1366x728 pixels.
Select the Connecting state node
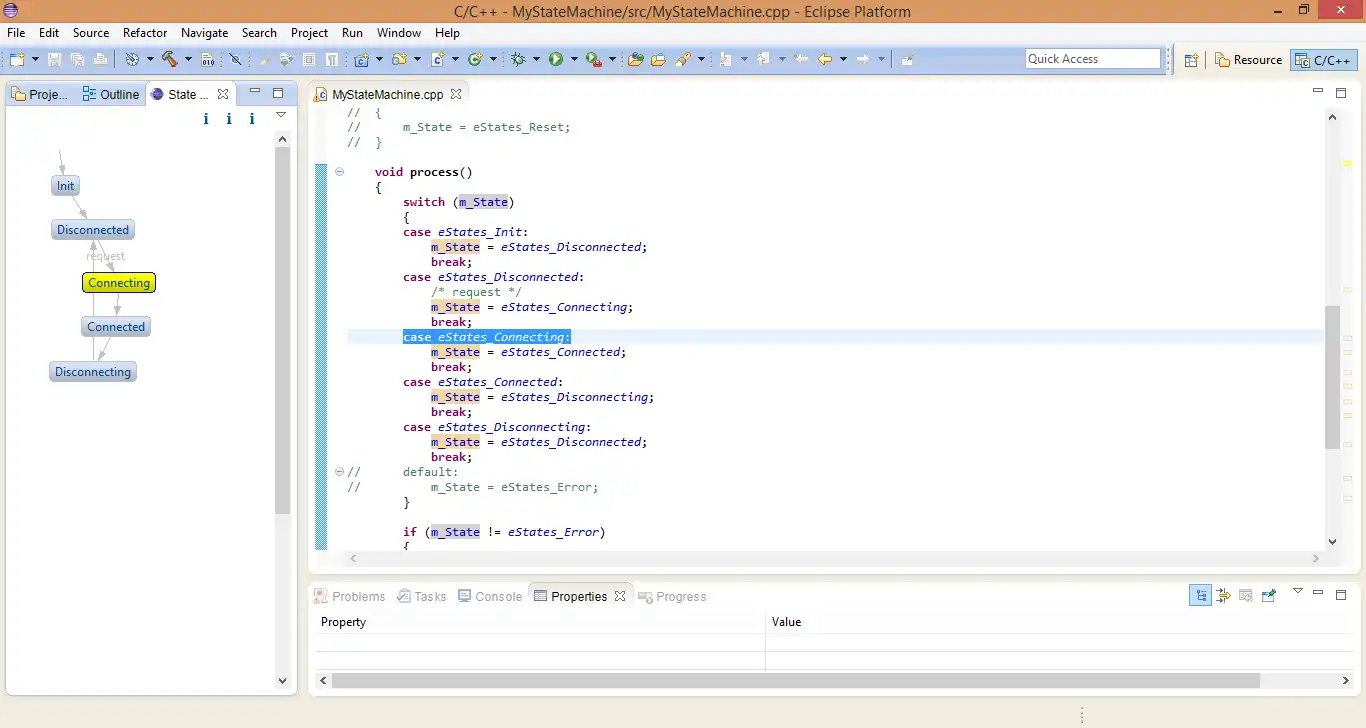[x=119, y=283]
